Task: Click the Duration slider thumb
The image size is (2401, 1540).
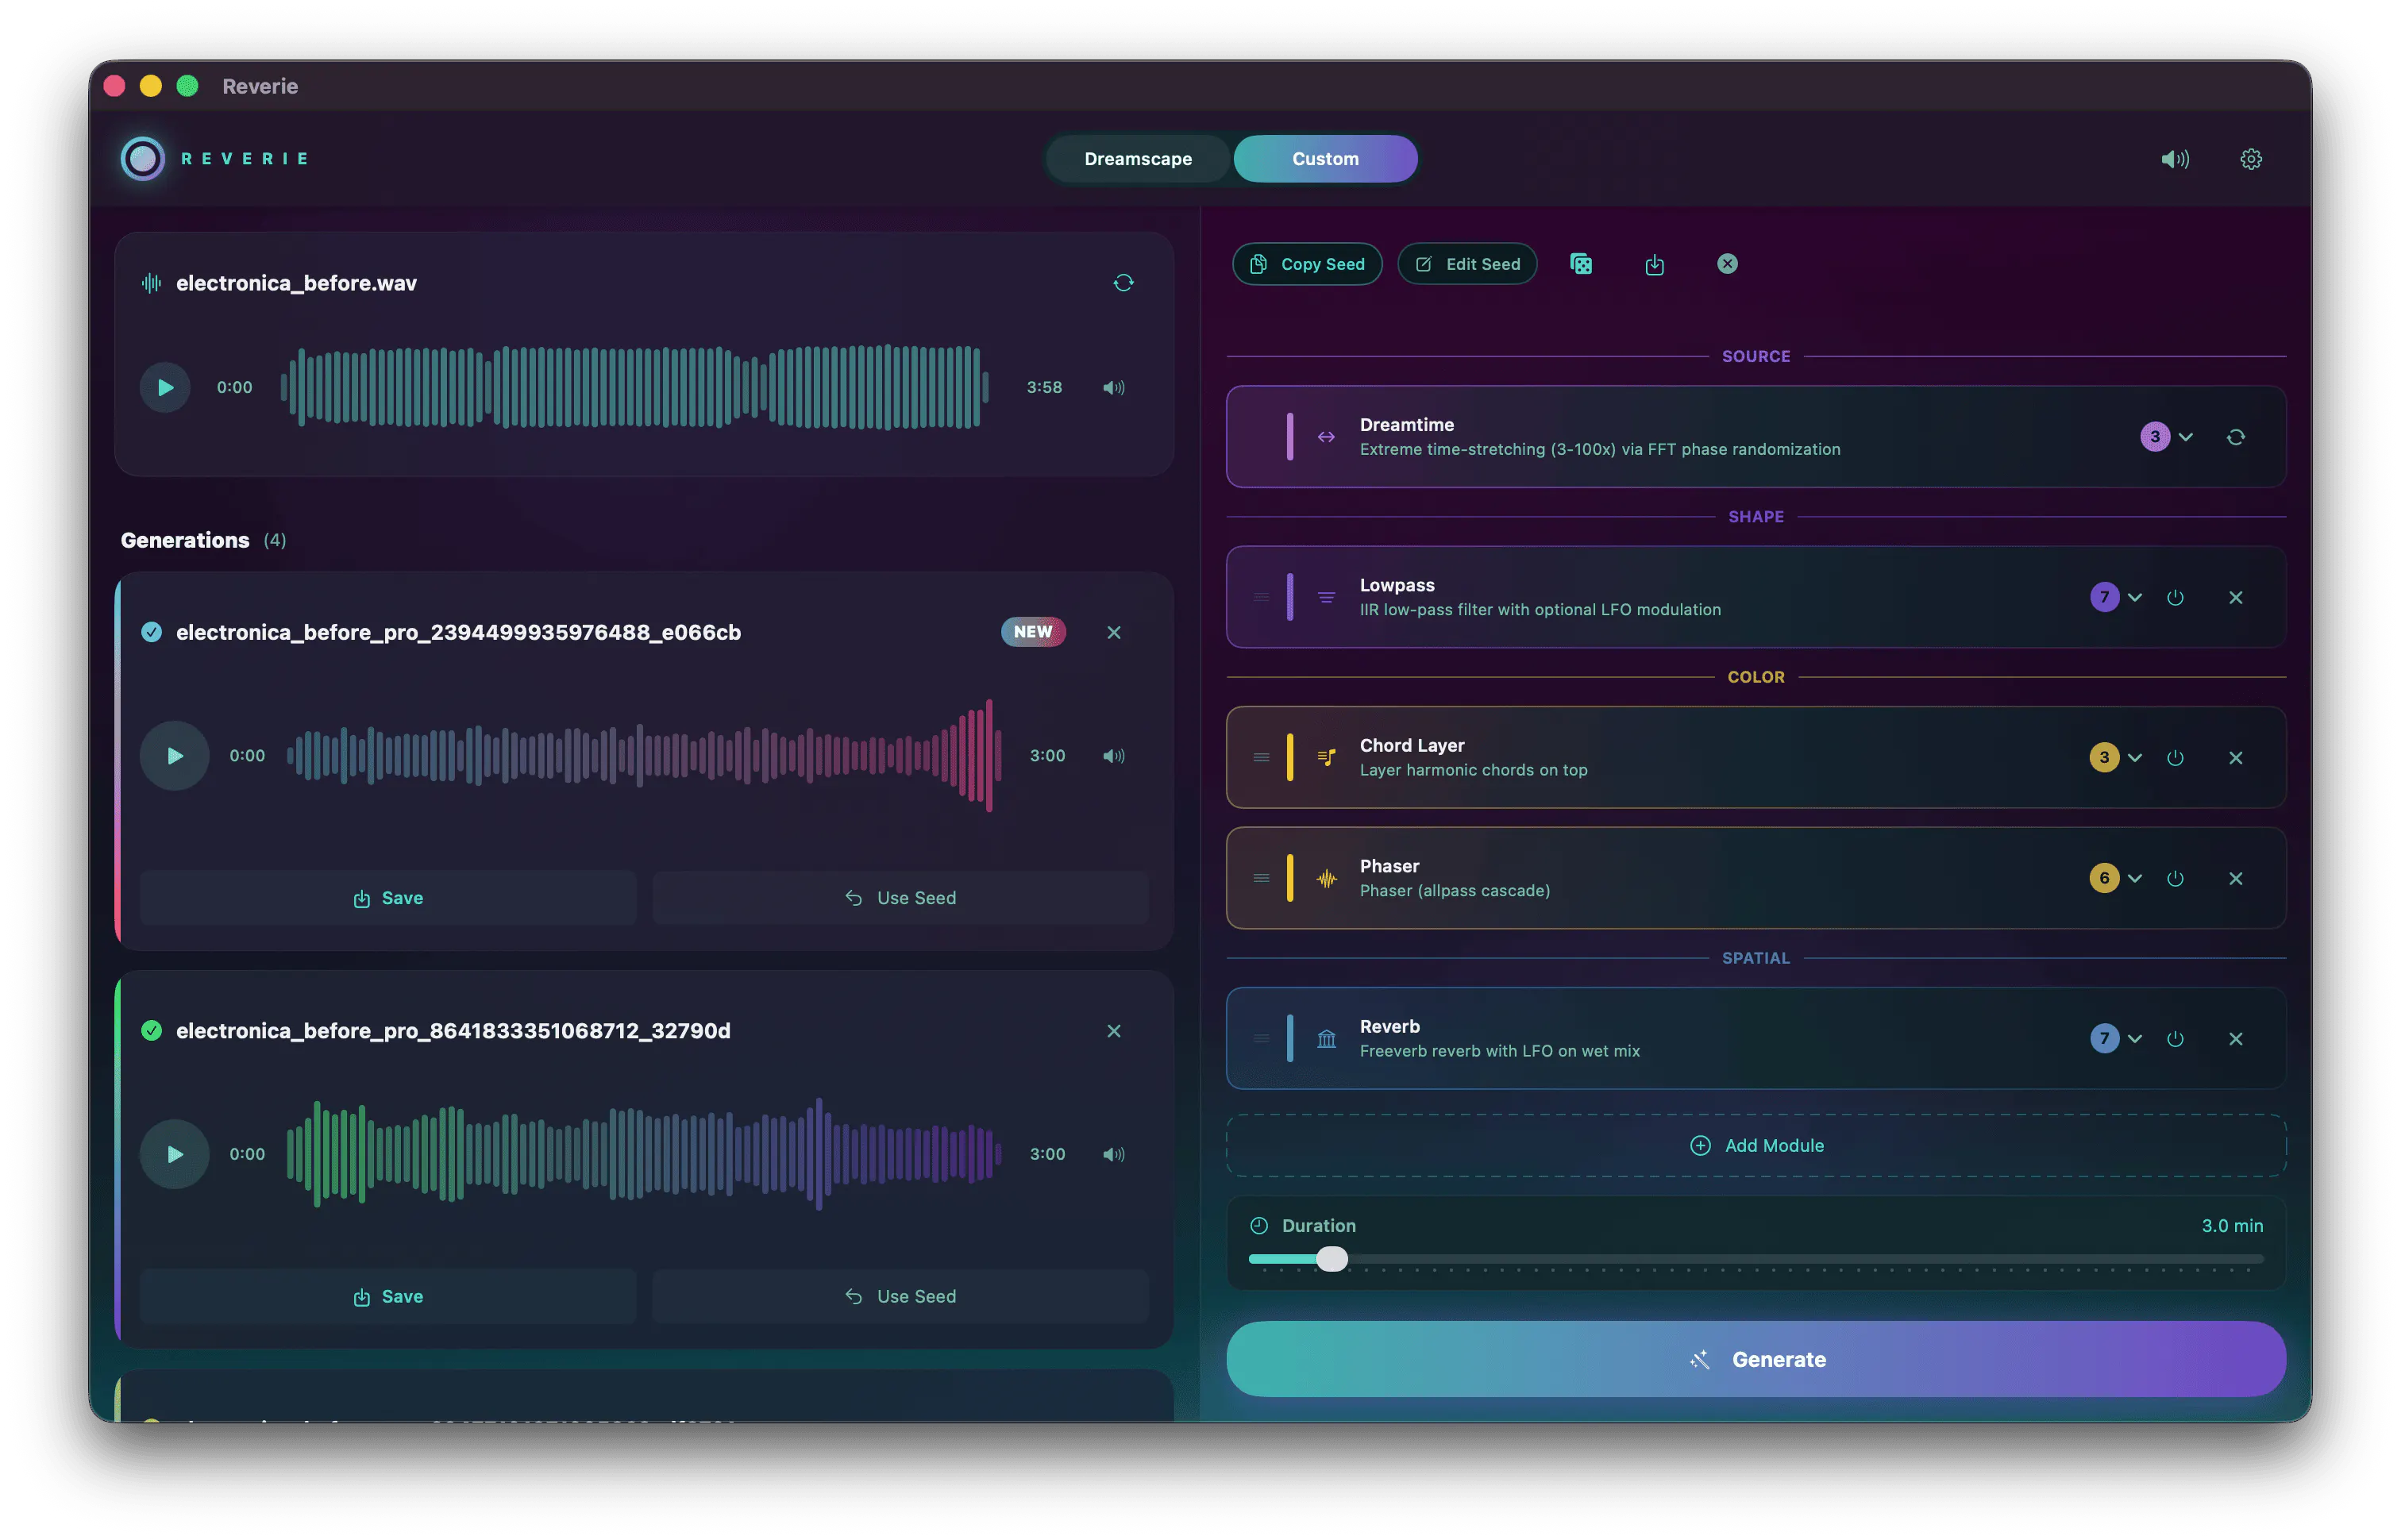Action: pos(1331,1258)
